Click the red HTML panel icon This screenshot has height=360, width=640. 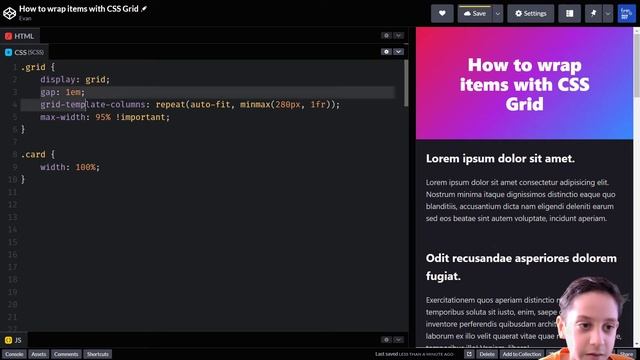(8, 36)
